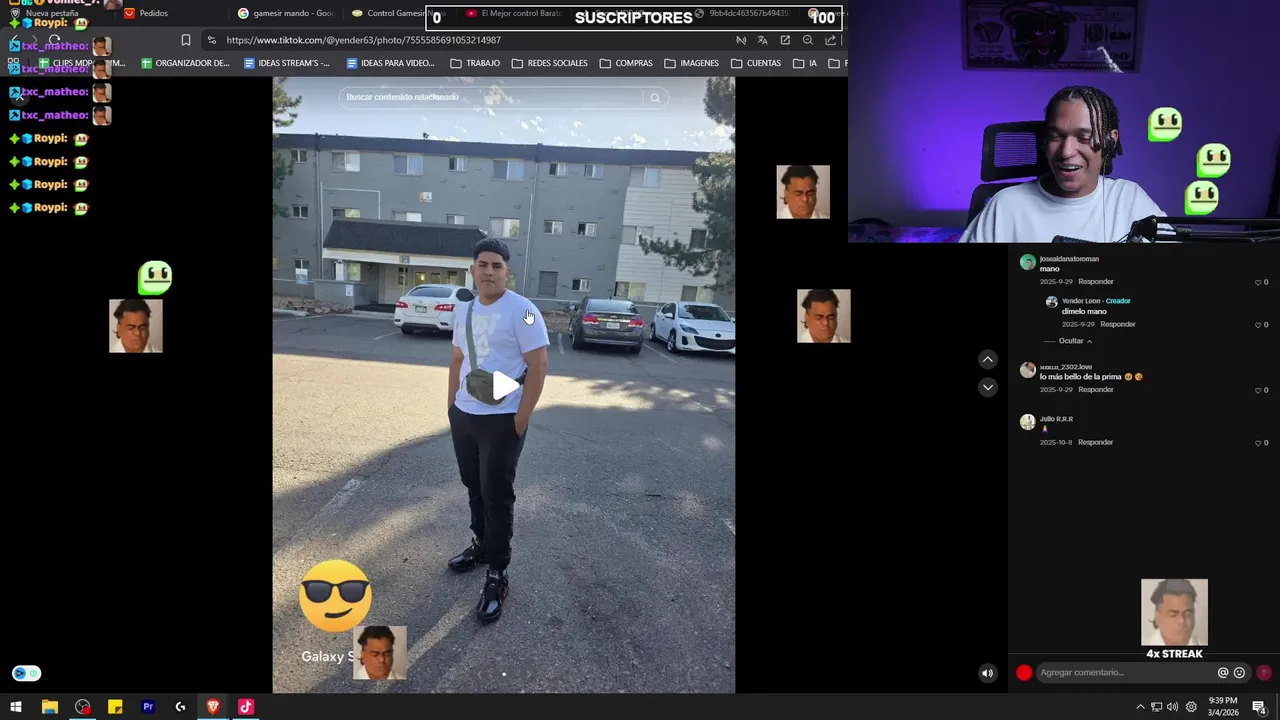Screen dimensions: 1280x720
Task: Like josealdanatoroman's 'mano' comment
Action: tap(1258, 282)
